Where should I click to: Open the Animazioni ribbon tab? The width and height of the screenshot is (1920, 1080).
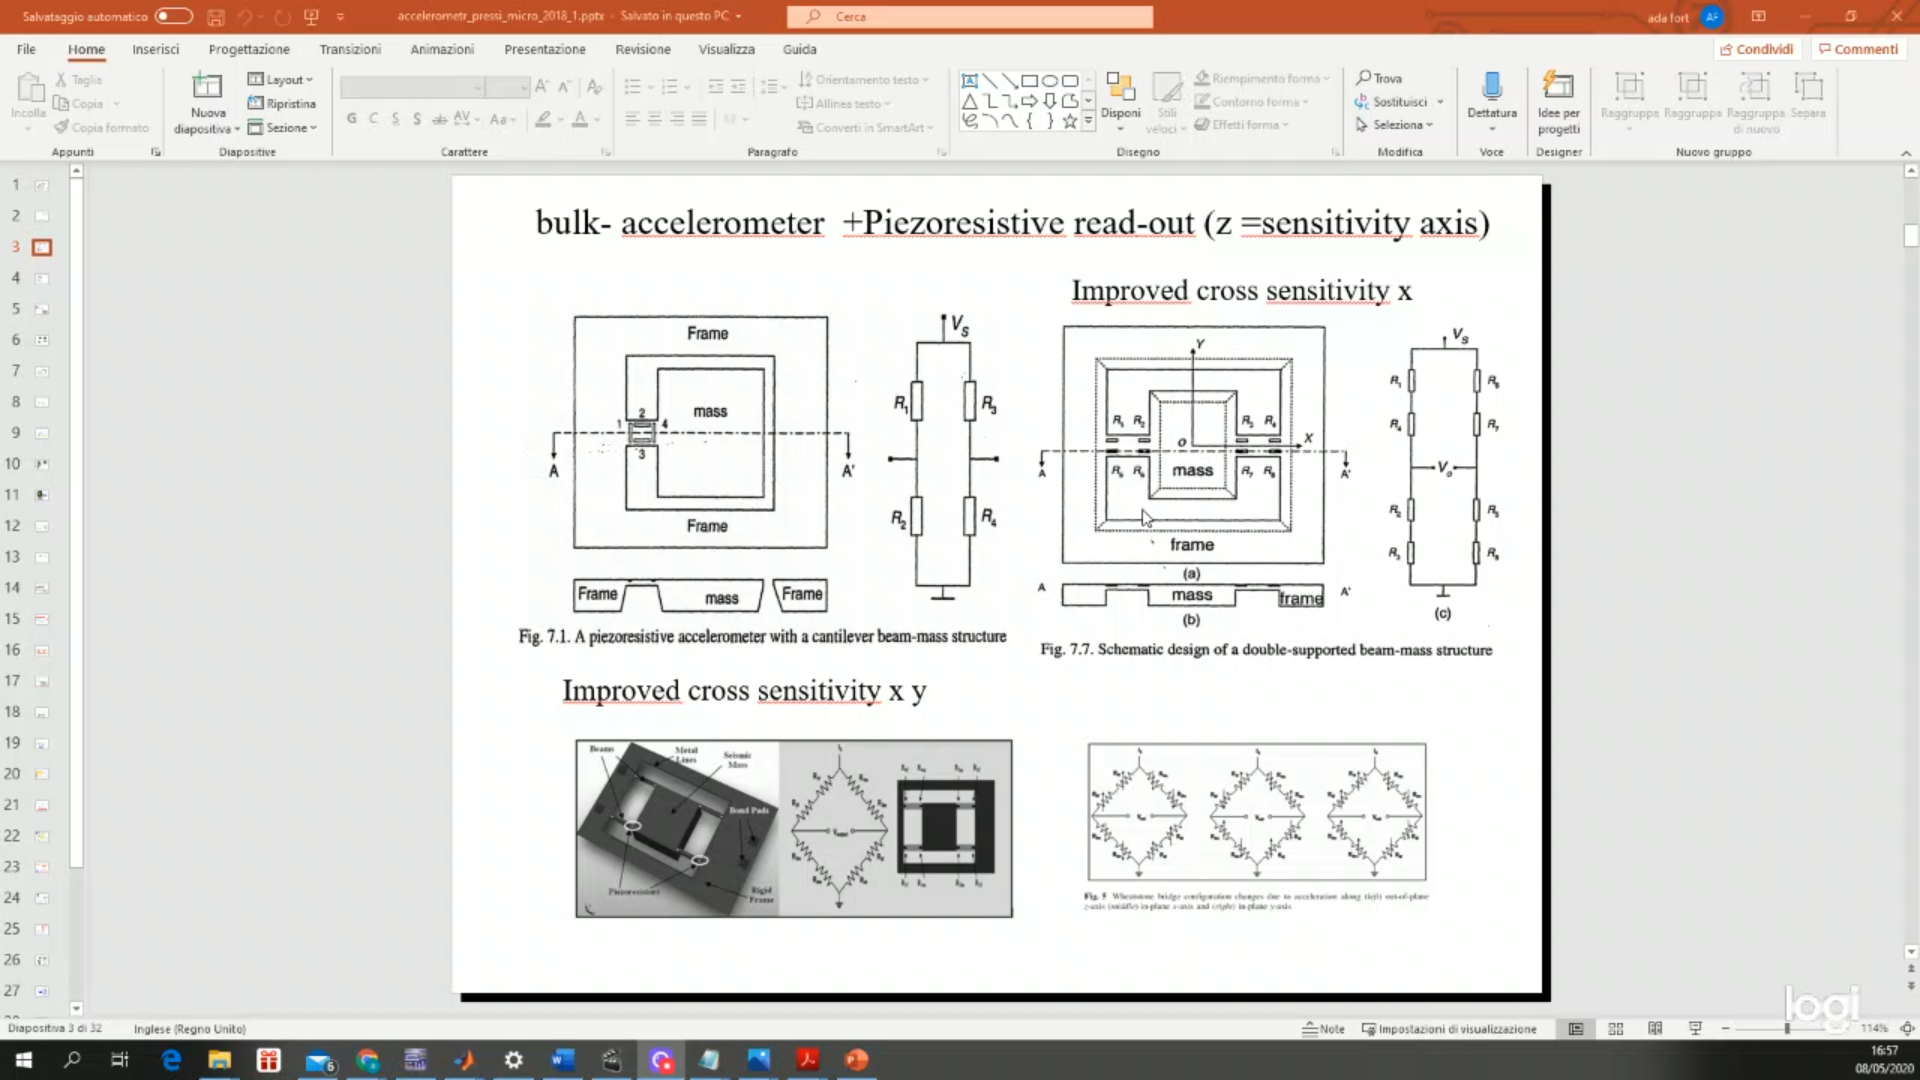click(441, 49)
